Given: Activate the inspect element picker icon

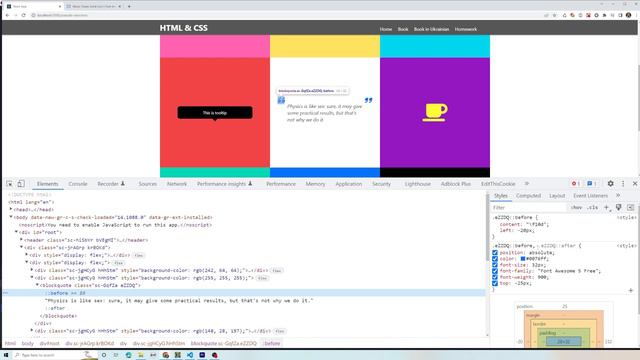Looking at the screenshot, I should (9, 184).
